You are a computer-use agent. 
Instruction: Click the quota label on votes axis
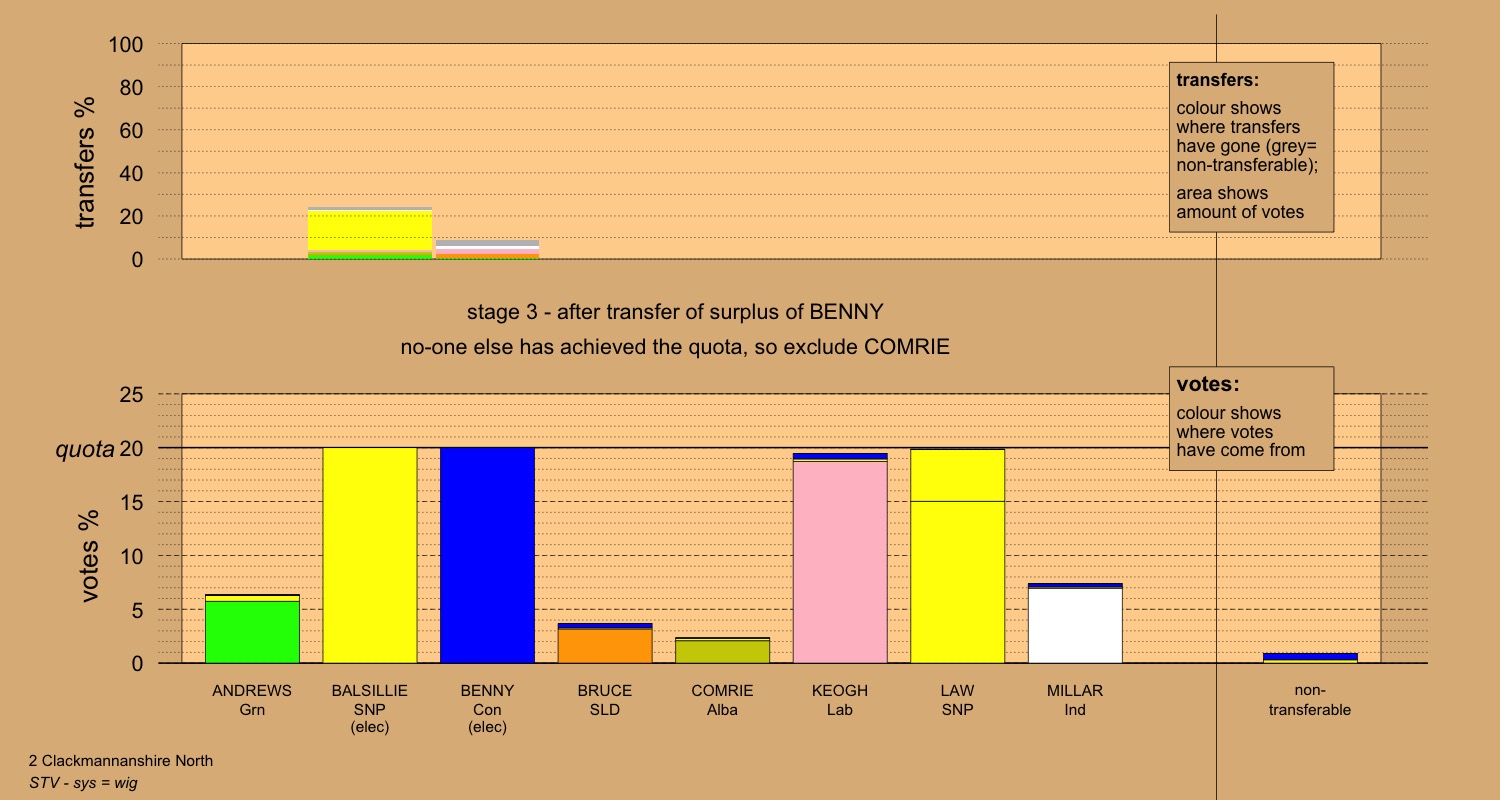coord(84,450)
